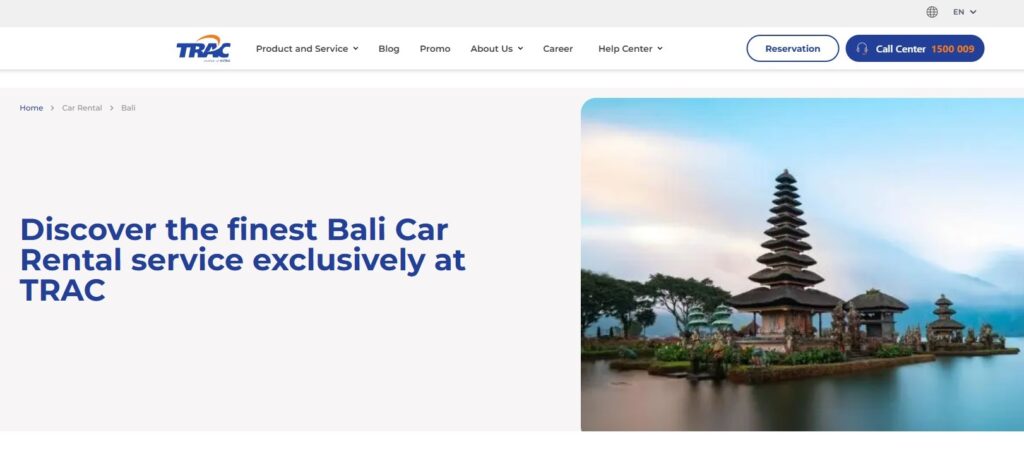The image size is (1024, 456).
Task: Select Car Rental in the breadcrumb
Action: (82, 108)
